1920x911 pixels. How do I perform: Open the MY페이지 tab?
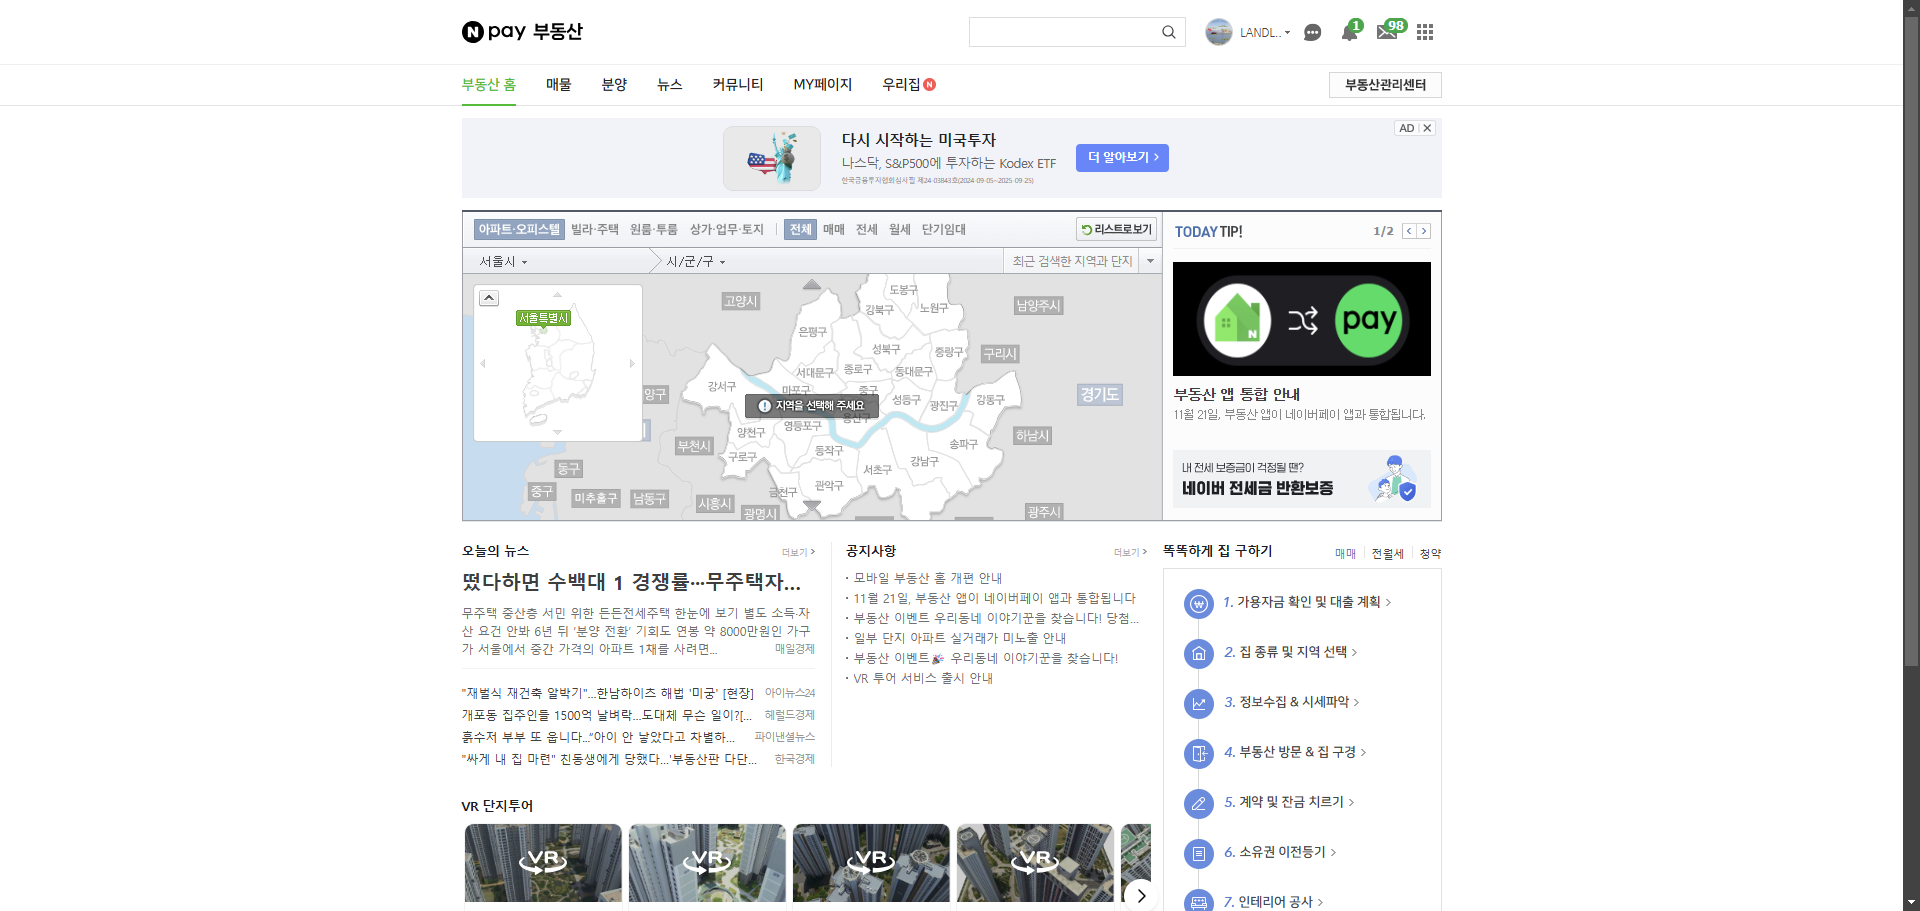(x=823, y=85)
